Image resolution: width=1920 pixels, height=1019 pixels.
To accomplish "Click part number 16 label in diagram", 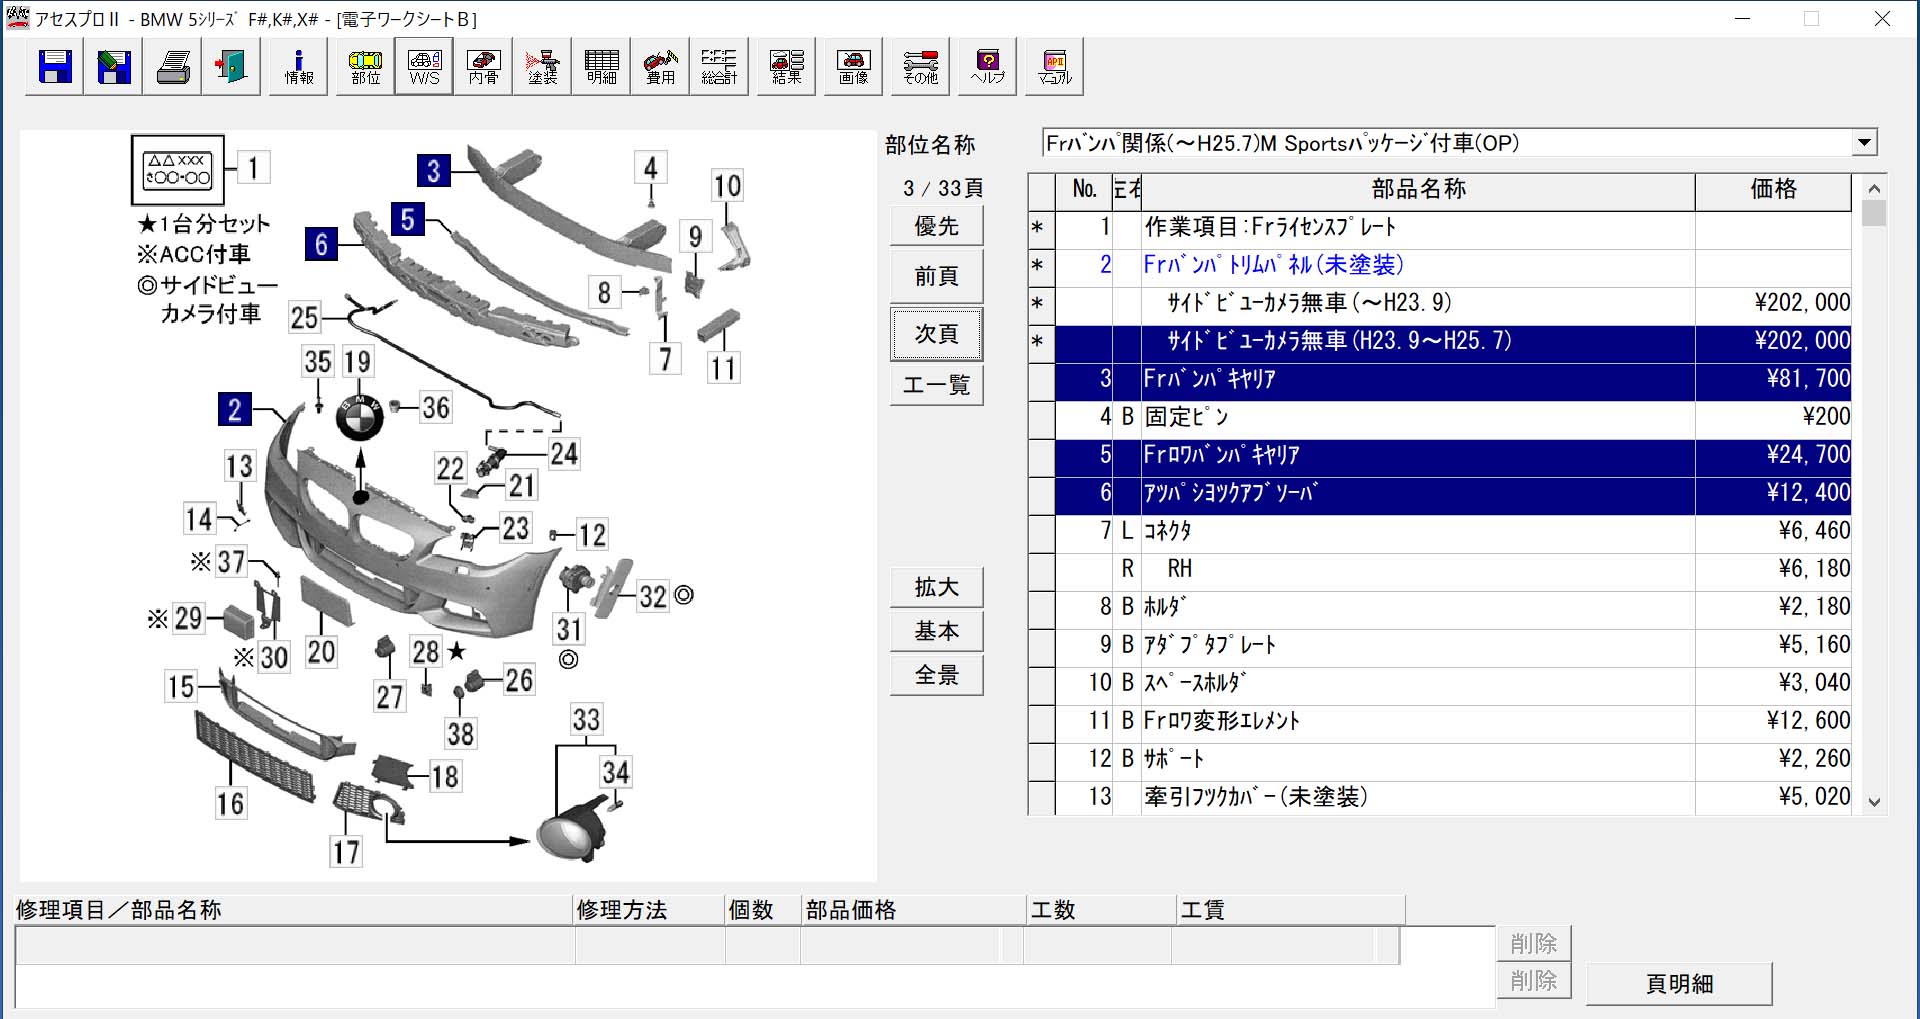I will pyautogui.click(x=230, y=804).
